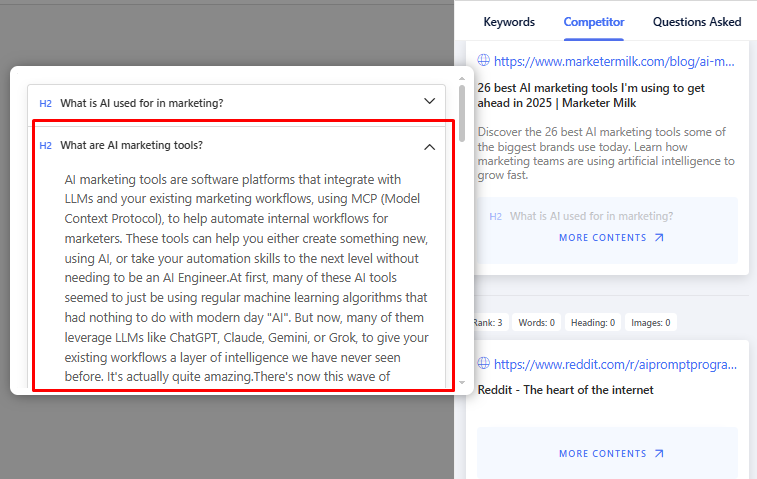Open the marketermilk.com blog link

point(614,62)
